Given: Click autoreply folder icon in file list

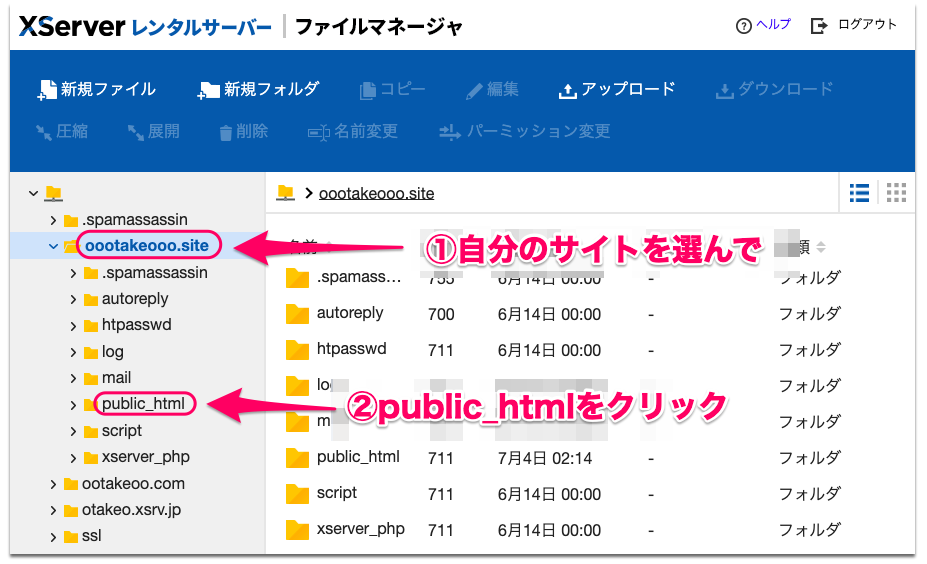Looking at the screenshot, I should [x=297, y=314].
